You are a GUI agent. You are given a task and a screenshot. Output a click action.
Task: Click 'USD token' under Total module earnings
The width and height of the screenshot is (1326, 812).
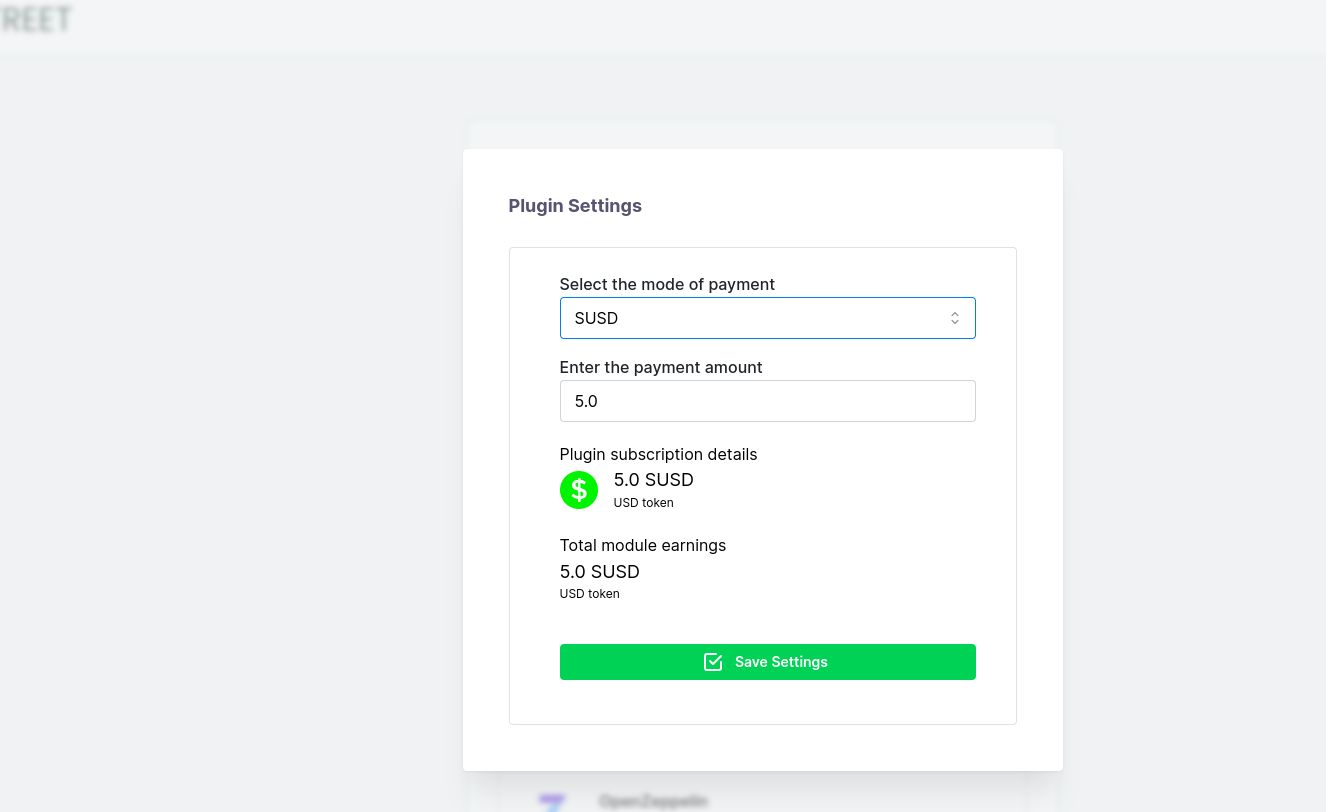(590, 594)
